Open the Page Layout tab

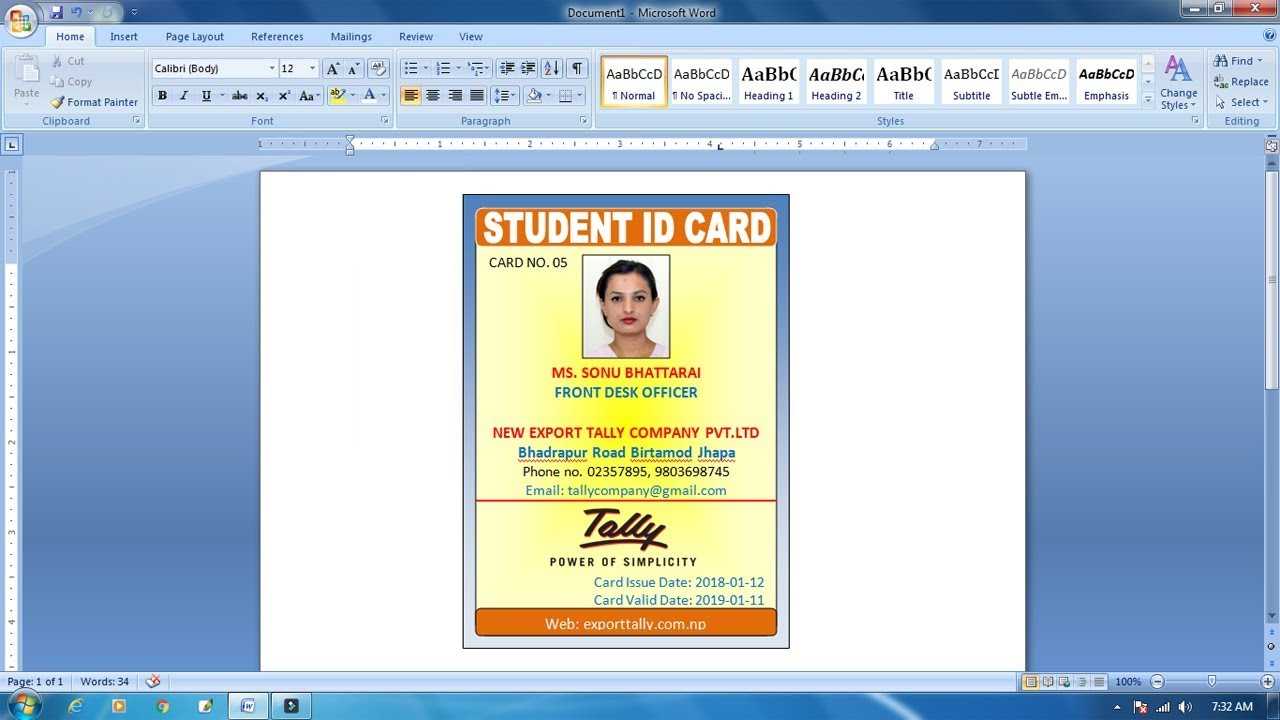pyautogui.click(x=194, y=37)
